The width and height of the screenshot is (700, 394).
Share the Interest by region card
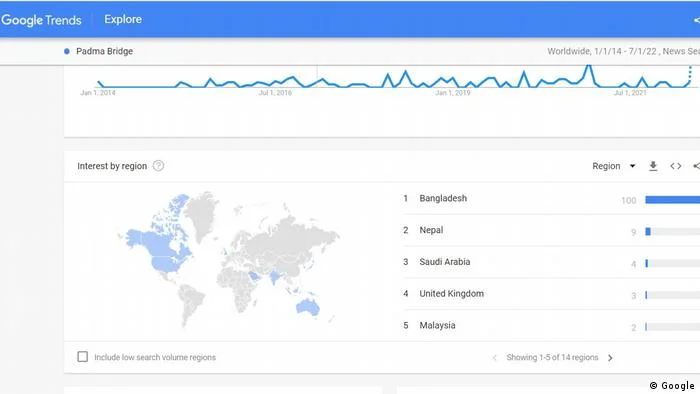point(696,166)
